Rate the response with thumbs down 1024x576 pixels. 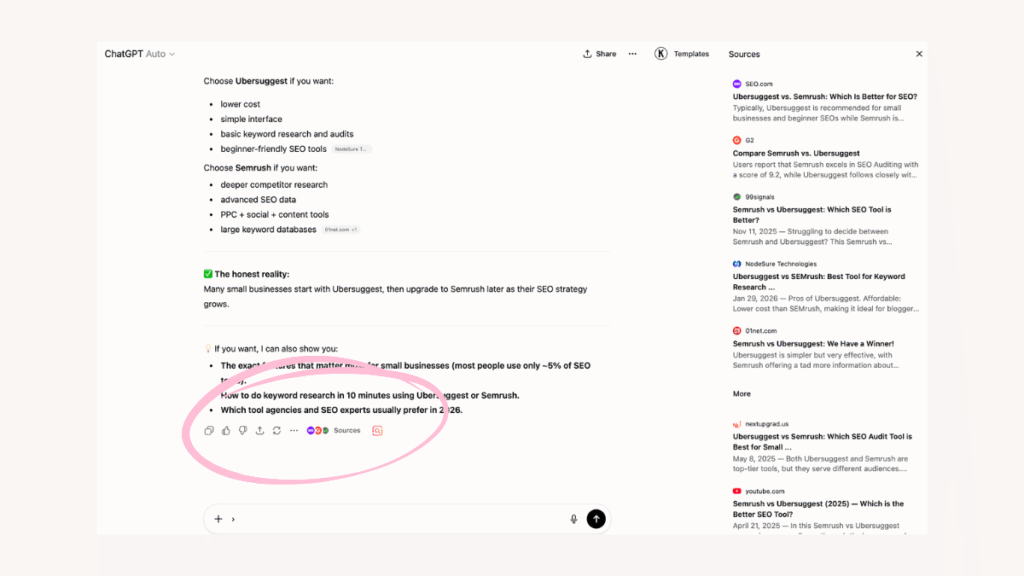(244, 430)
